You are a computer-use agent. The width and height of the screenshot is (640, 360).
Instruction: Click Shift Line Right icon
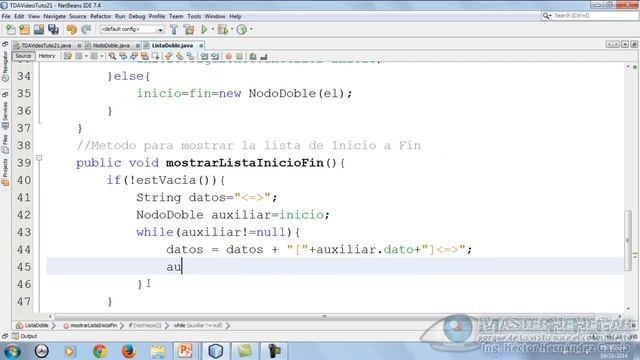(x=215, y=56)
